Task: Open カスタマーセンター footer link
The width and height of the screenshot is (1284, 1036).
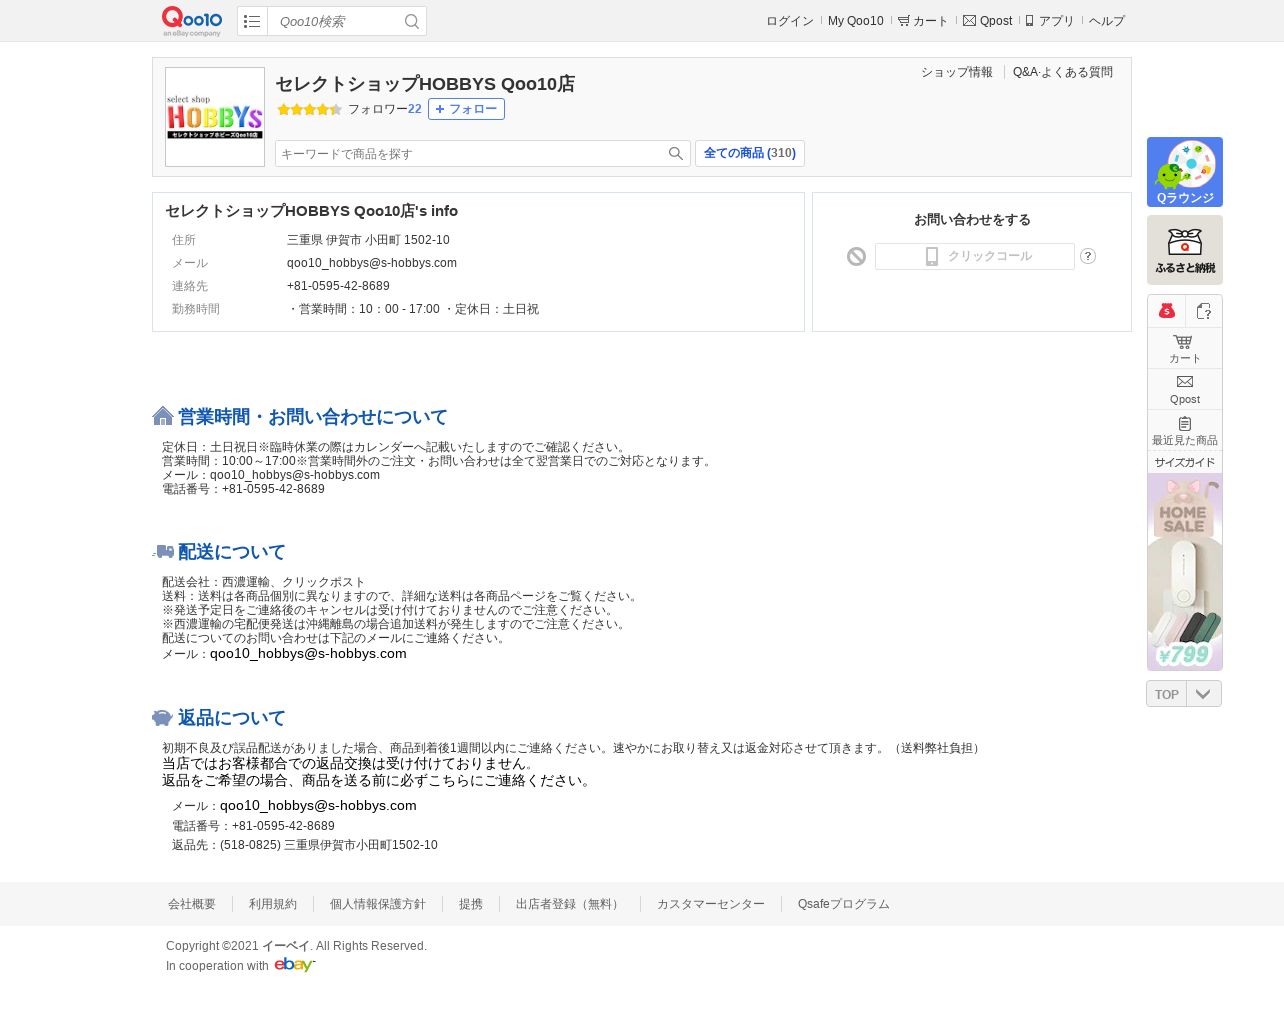Action: coord(711,904)
